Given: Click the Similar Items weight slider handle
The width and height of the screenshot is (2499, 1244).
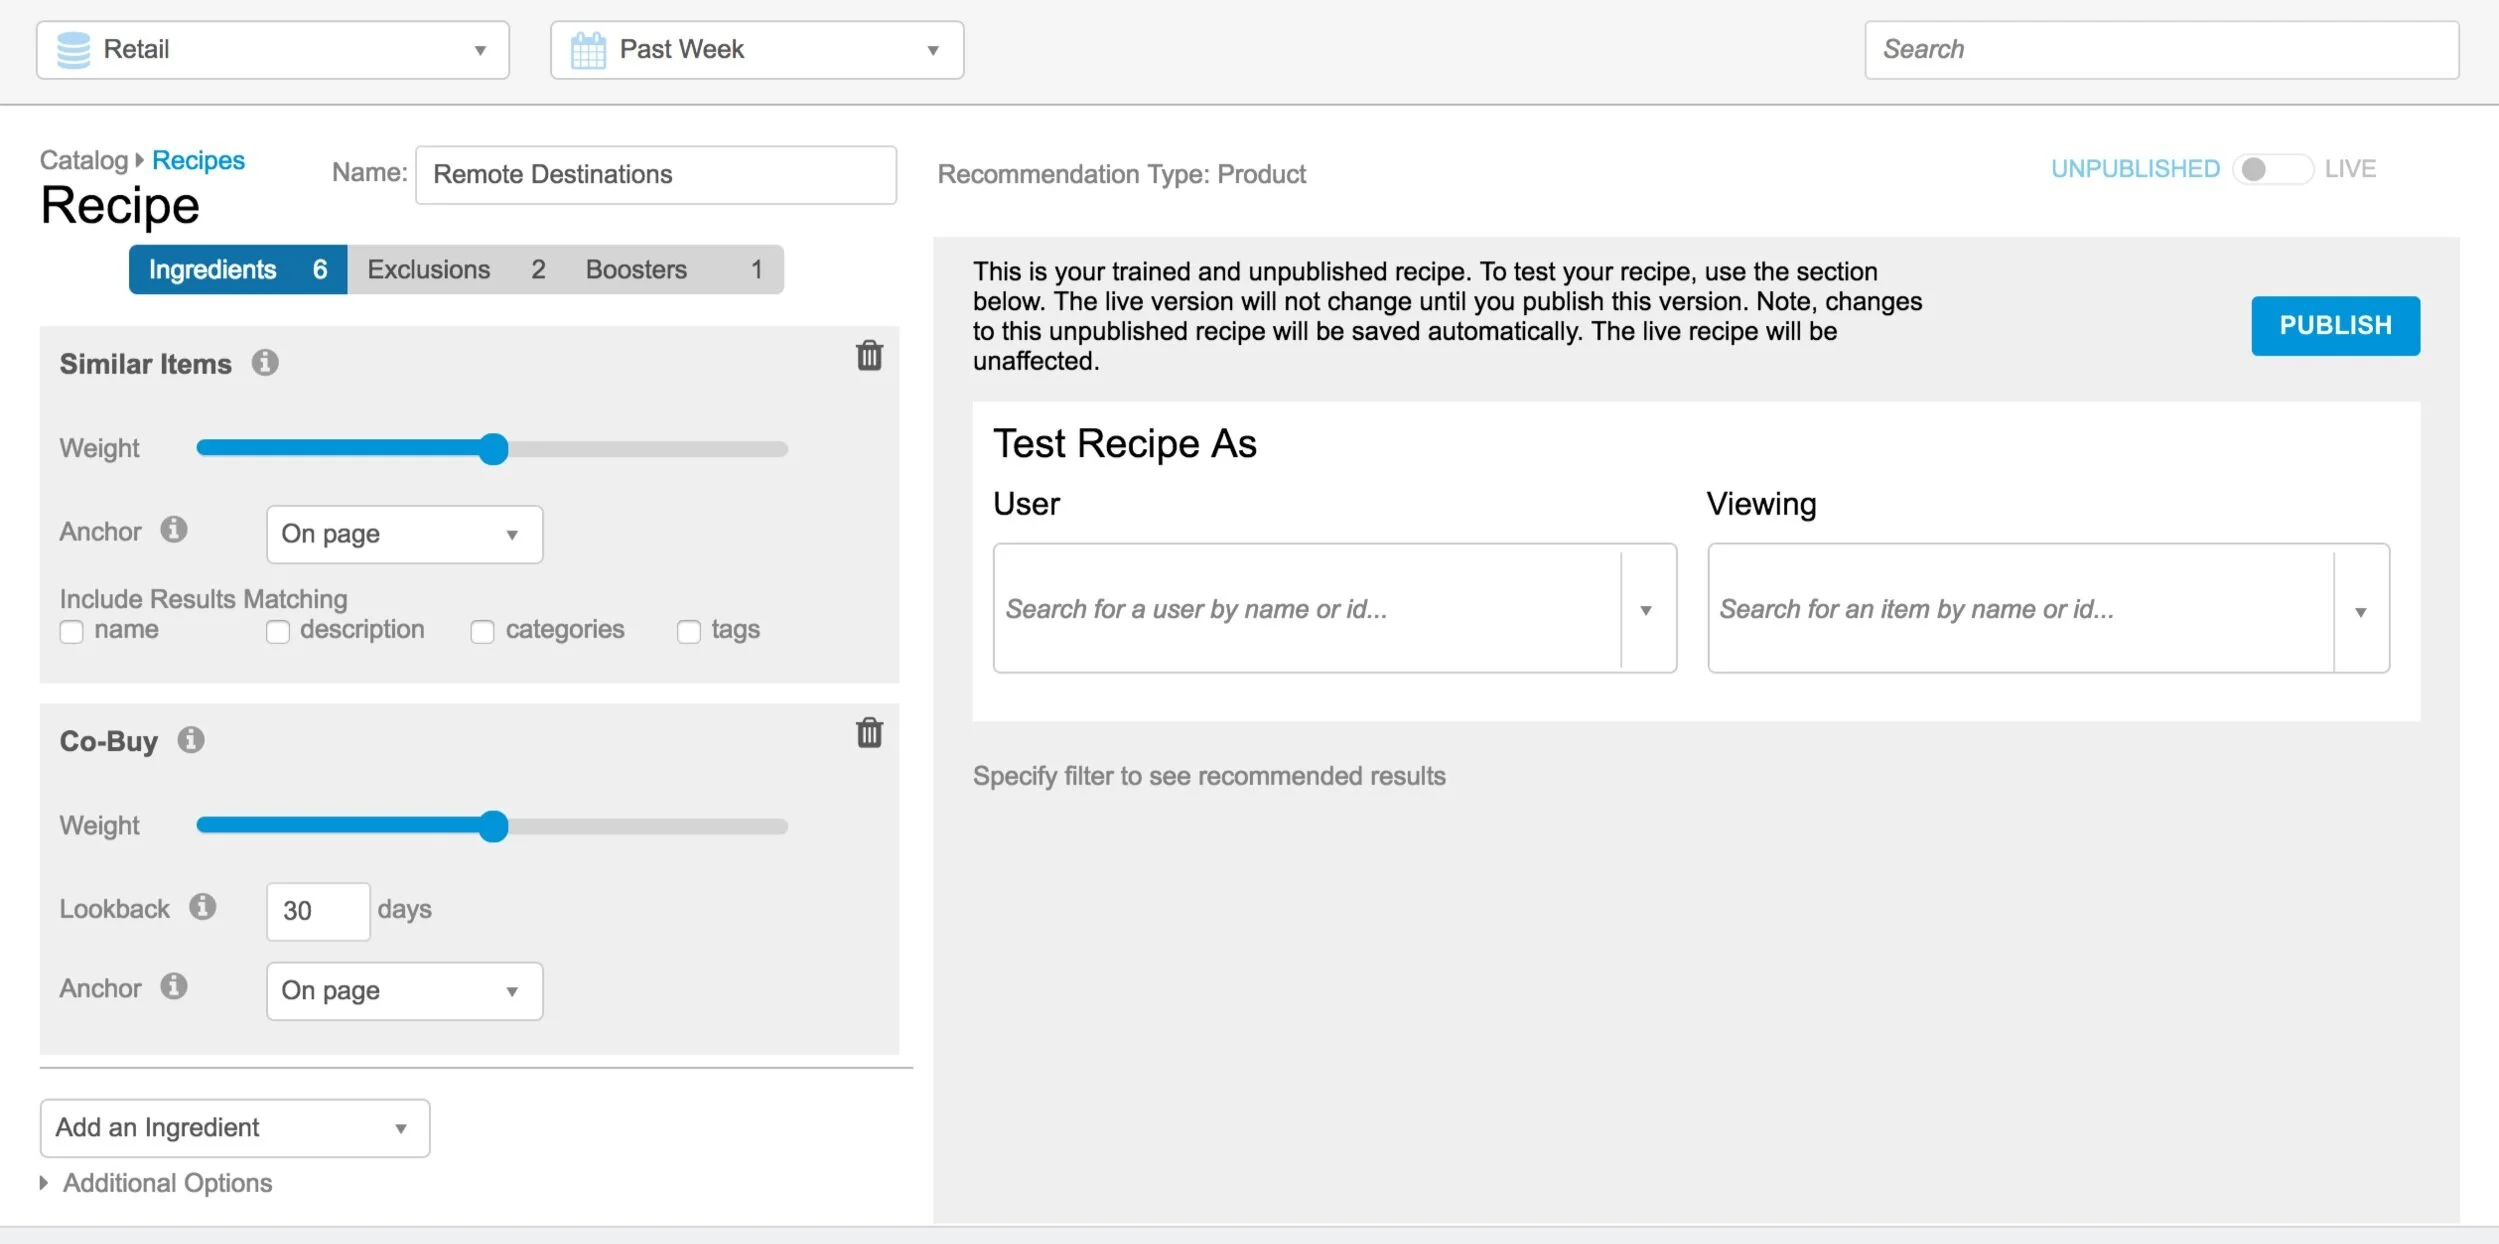Looking at the screenshot, I should pos(493,449).
